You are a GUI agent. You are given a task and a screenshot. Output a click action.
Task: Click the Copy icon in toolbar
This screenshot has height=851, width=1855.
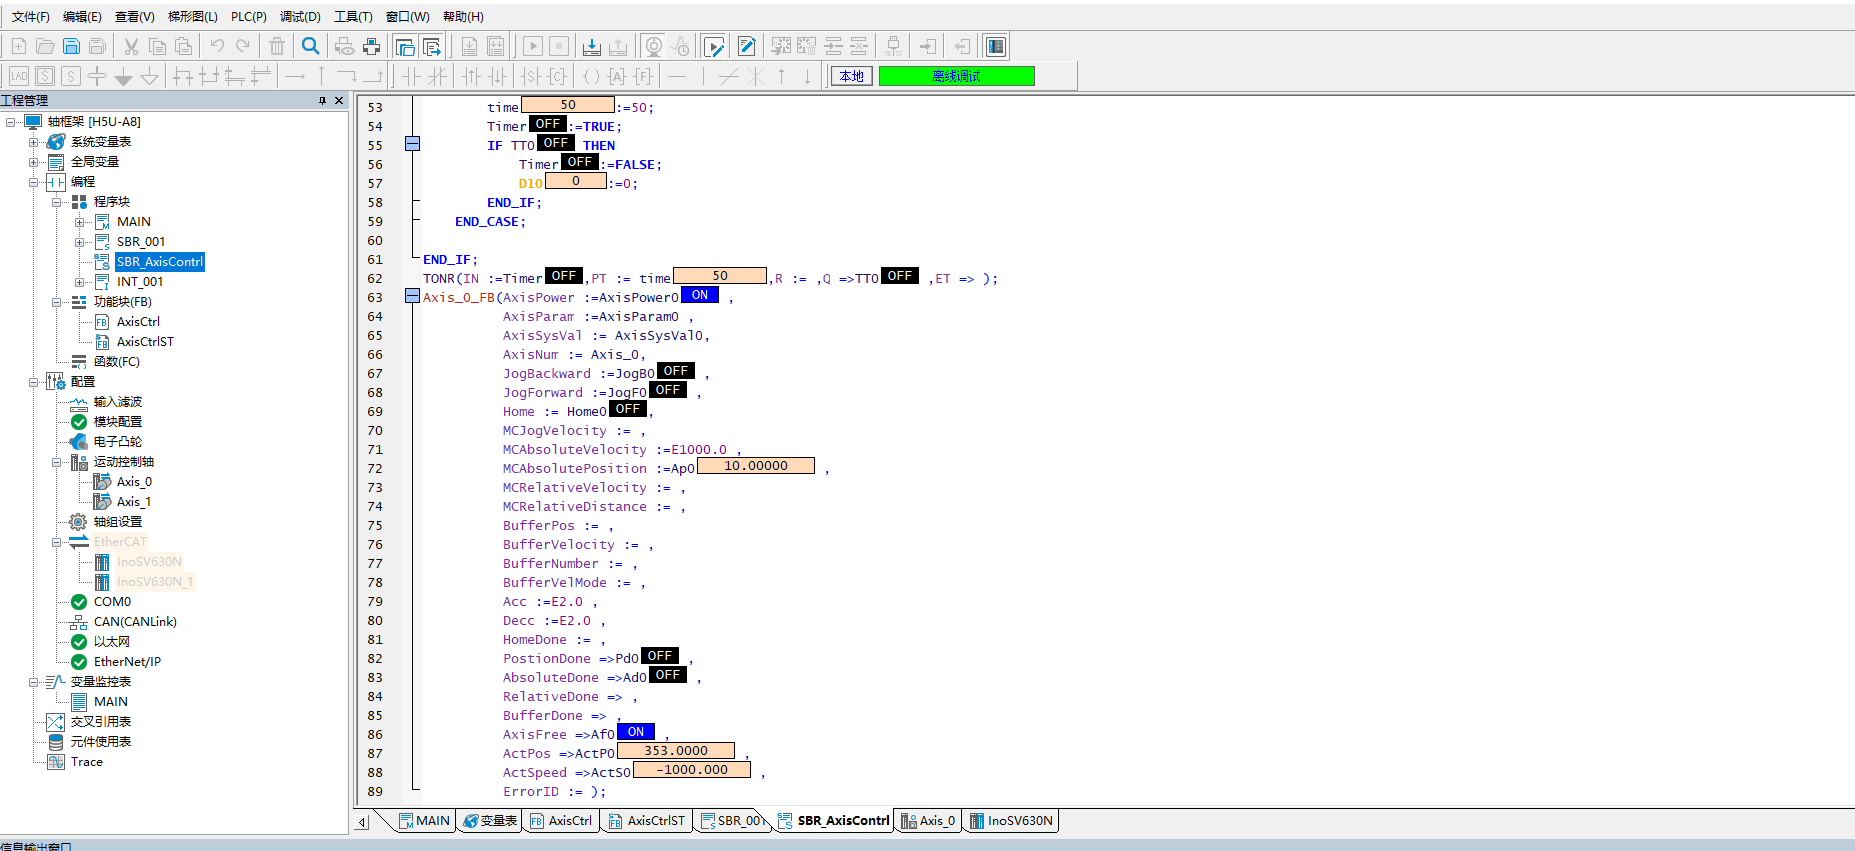157,46
